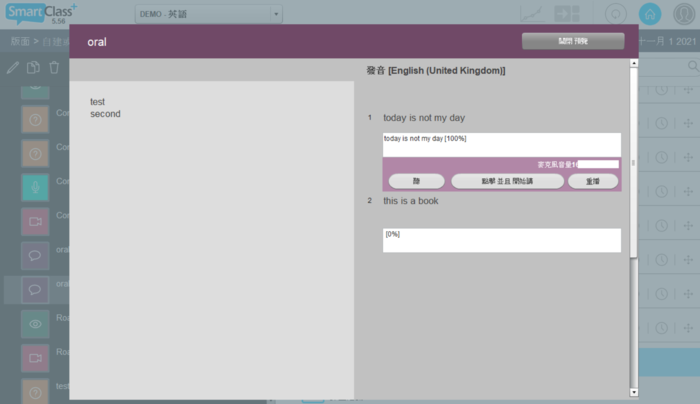Image resolution: width=700 pixels, height=404 pixels.
Task: Open the settings gear icon in header
Action: [617, 14]
